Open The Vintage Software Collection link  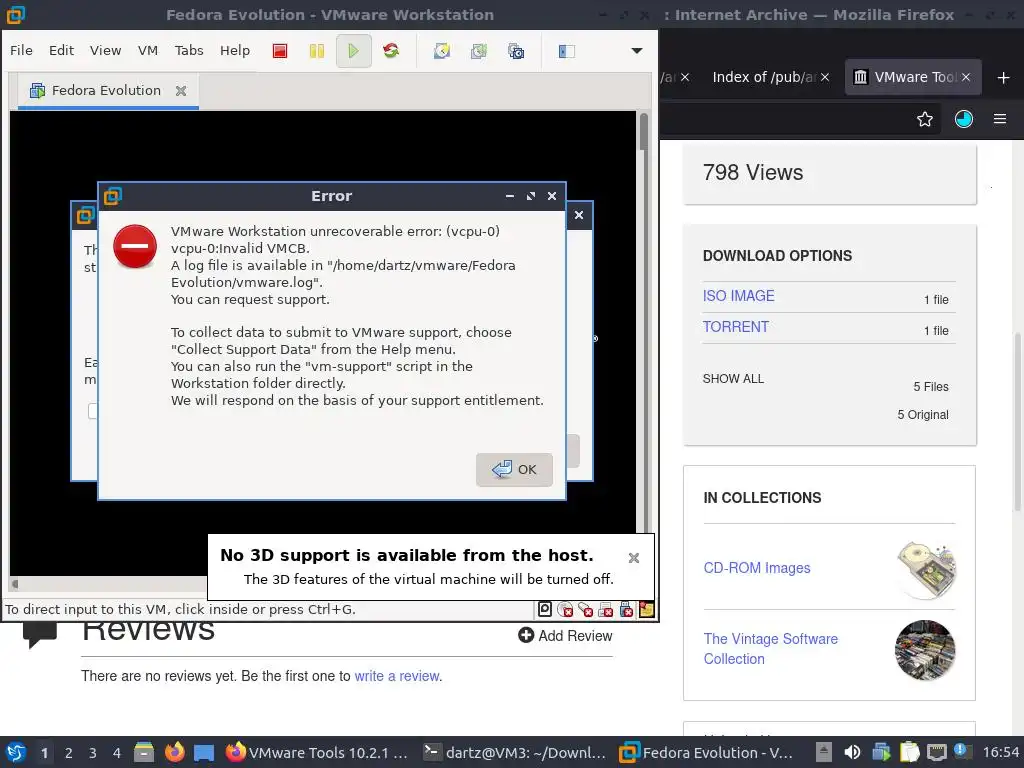(771, 648)
